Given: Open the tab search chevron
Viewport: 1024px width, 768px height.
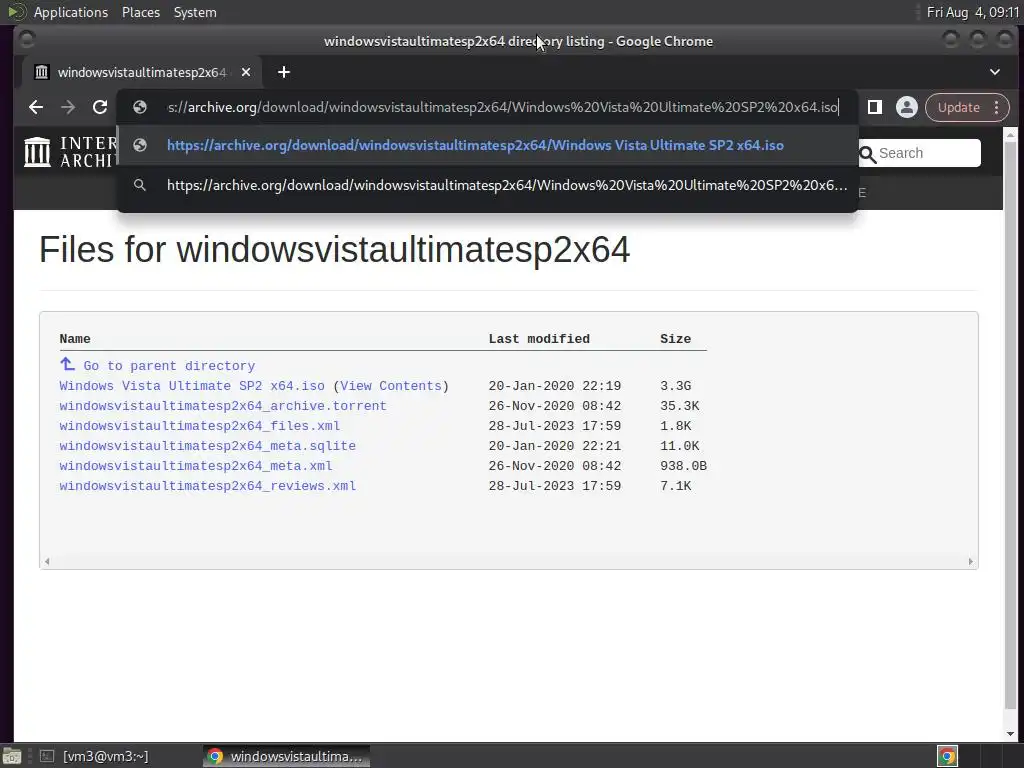Looking at the screenshot, I should (995, 72).
